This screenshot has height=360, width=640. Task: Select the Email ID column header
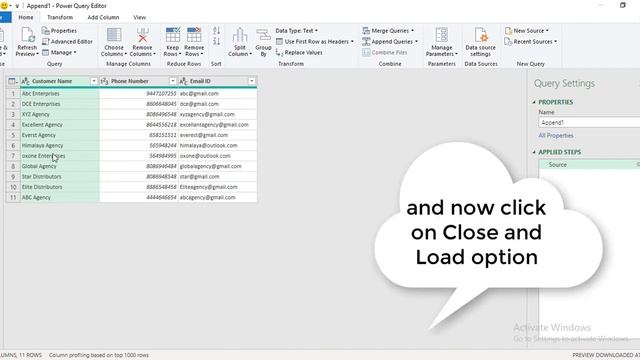218,81
